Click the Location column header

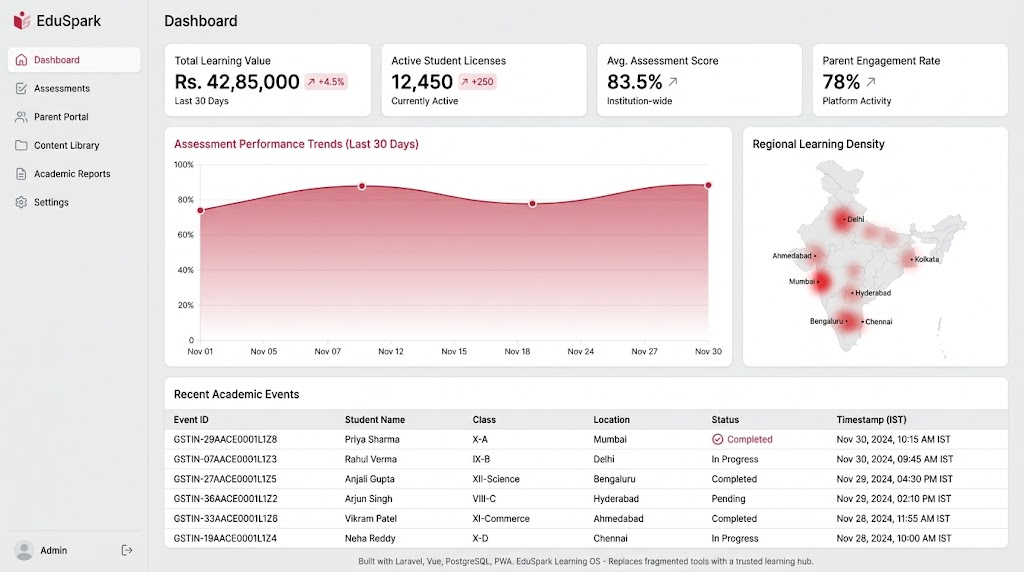[611, 420]
